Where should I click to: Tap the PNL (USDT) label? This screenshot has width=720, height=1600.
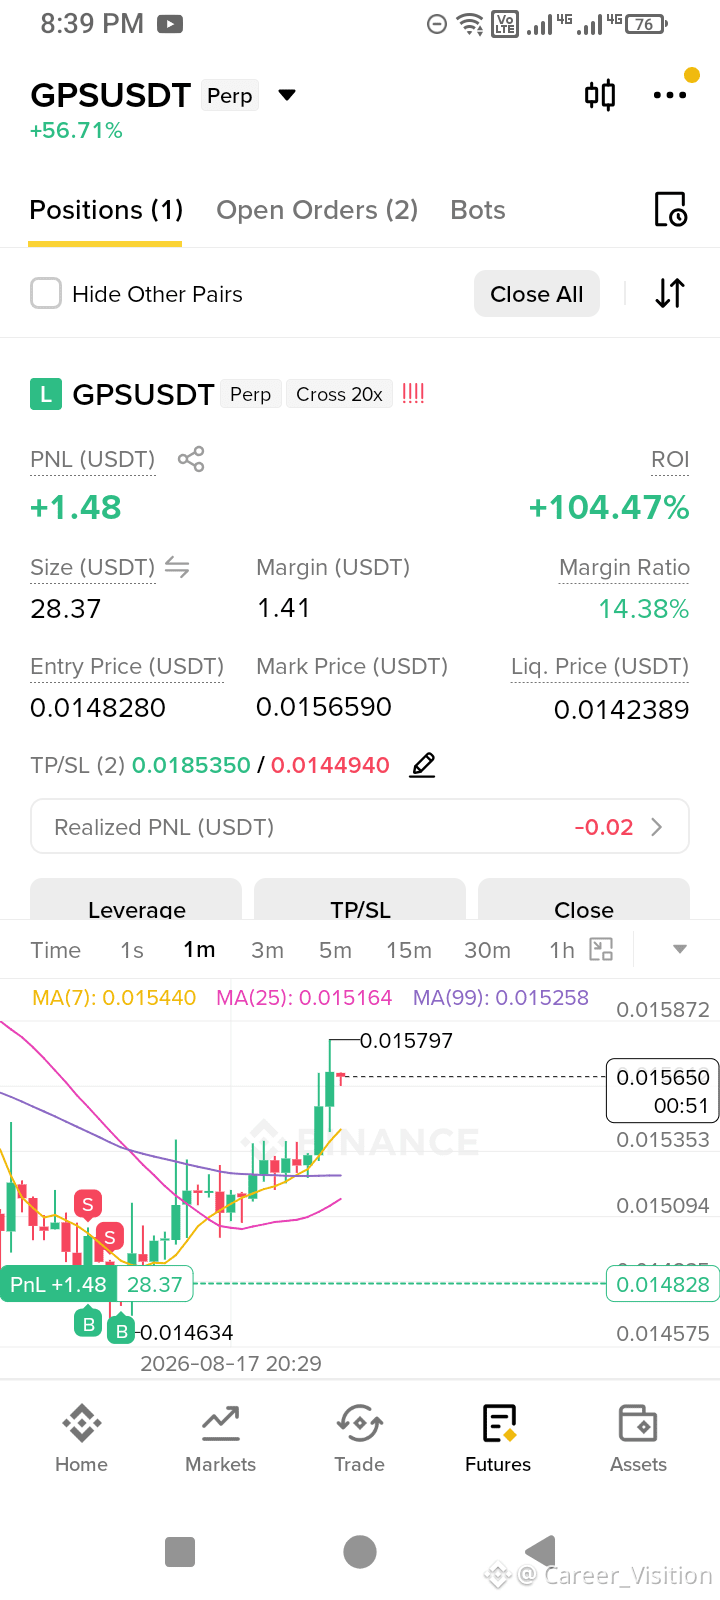coord(92,459)
